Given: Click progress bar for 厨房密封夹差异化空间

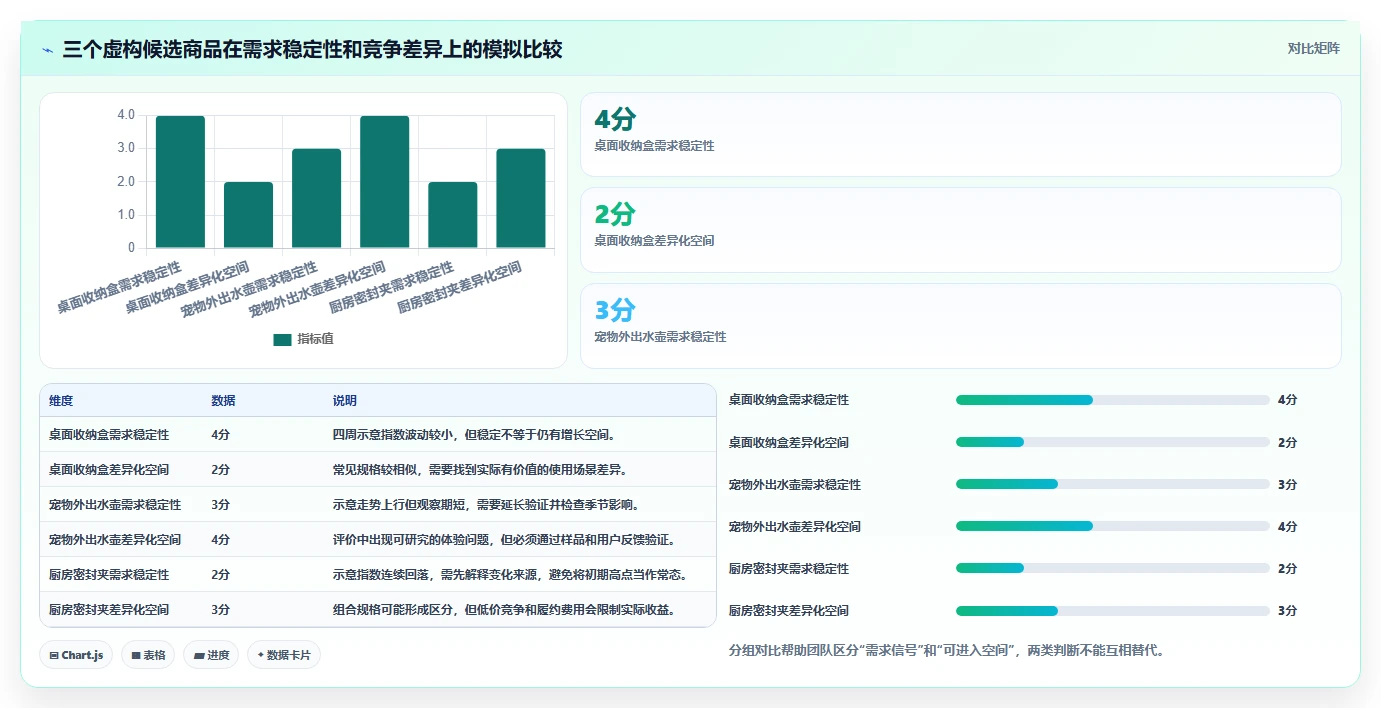Looking at the screenshot, I should (x=1112, y=611).
